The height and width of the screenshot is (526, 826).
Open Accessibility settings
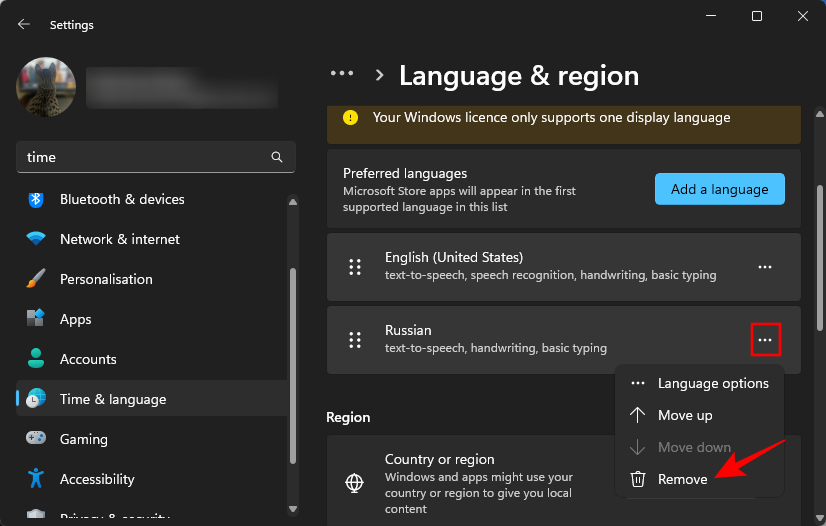[97, 479]
